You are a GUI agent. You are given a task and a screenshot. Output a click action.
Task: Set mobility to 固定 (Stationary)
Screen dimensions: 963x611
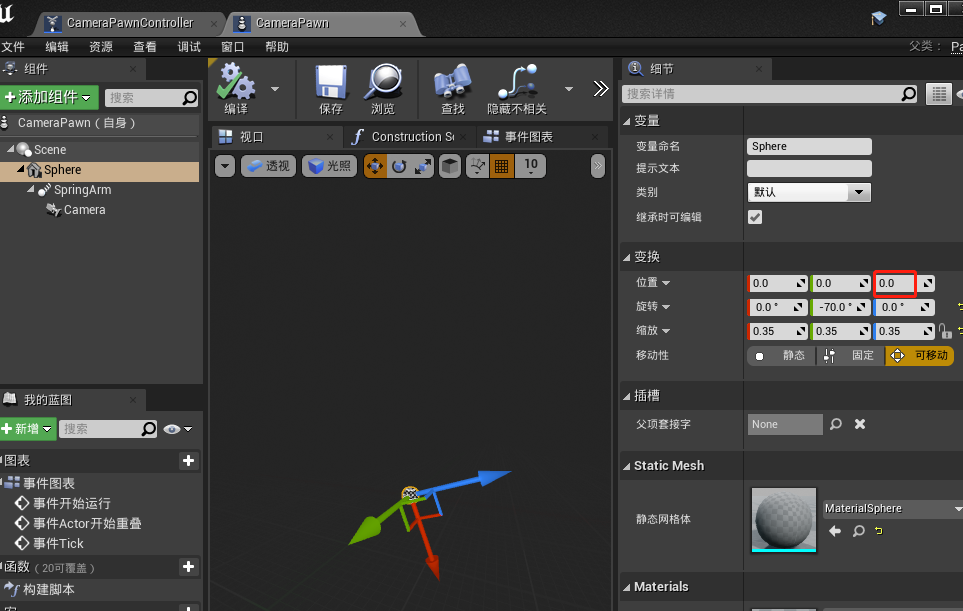tap(851, 356)
